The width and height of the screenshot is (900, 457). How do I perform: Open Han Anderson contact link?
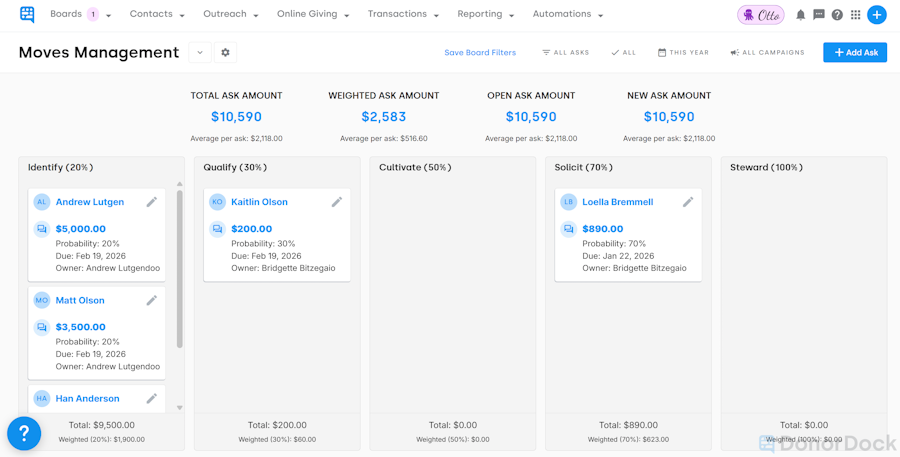point(87,398)
